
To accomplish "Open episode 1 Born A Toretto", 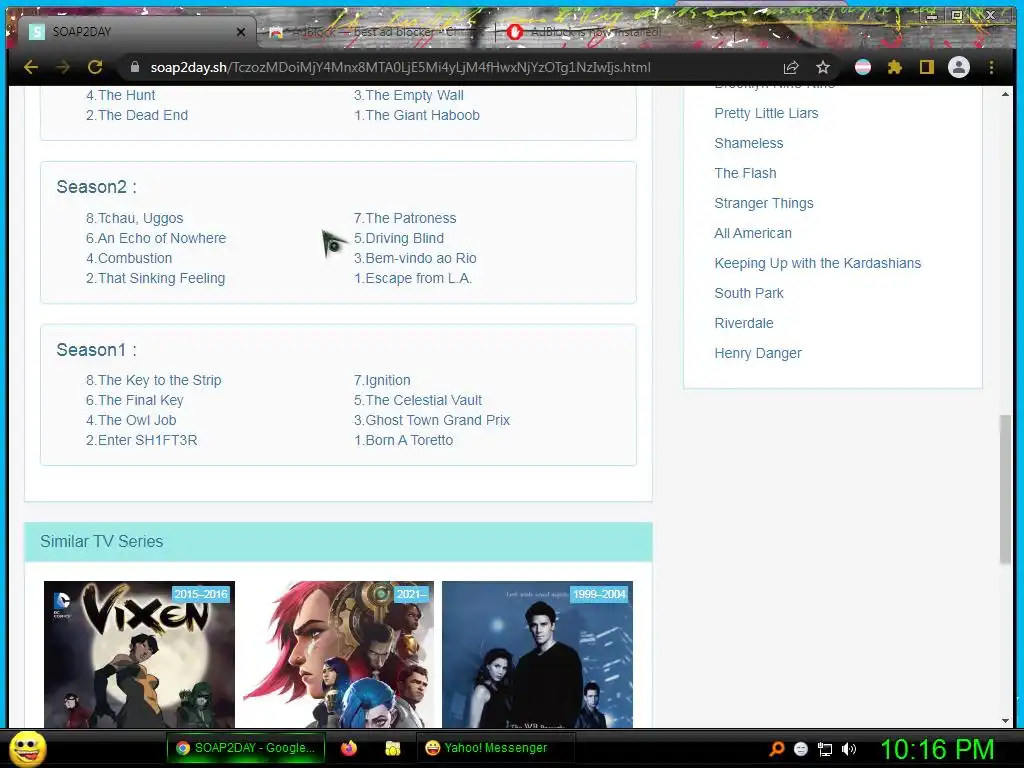I will point(404,440).
